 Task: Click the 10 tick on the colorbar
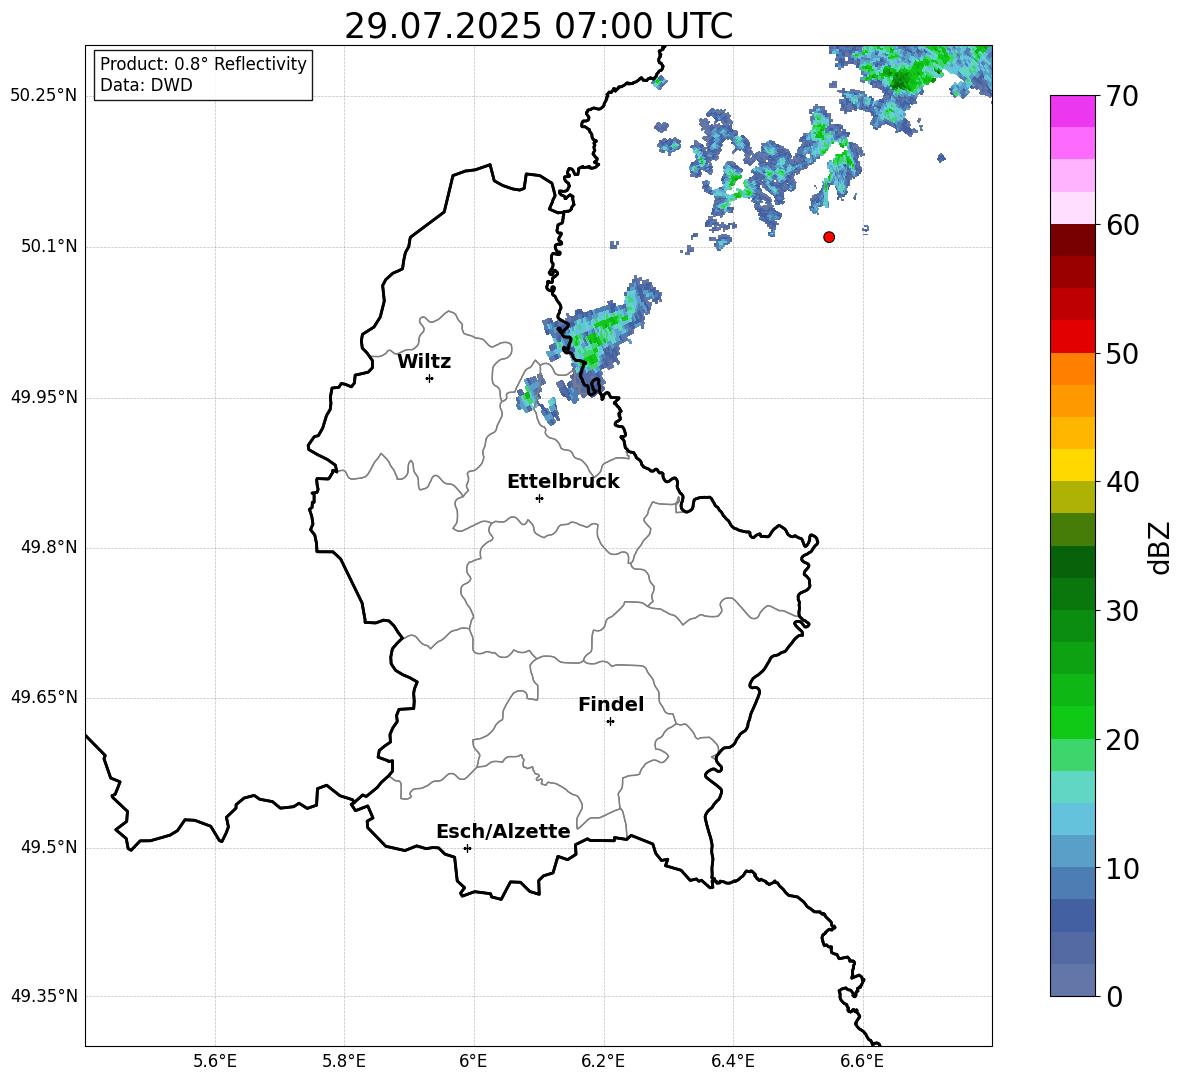1123,869
